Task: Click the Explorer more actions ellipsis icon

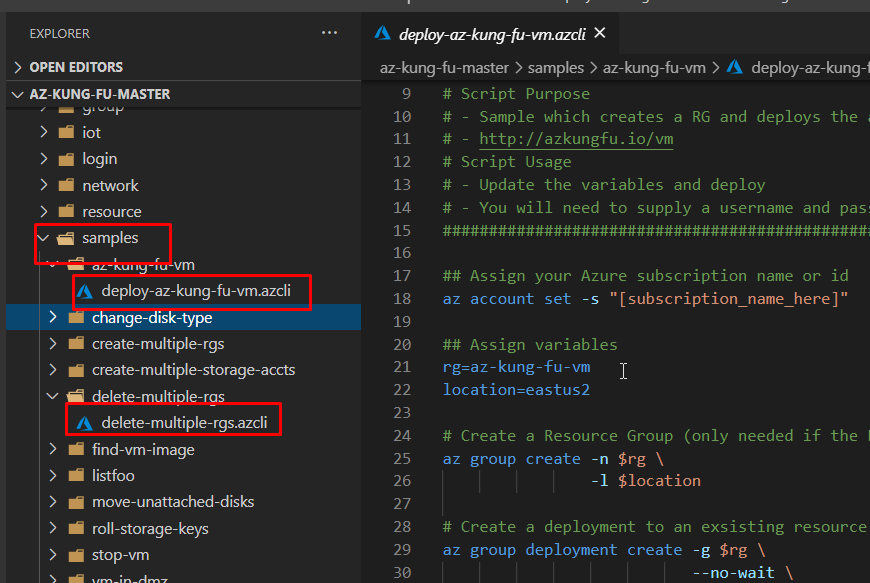Action: tap(329, 33)
